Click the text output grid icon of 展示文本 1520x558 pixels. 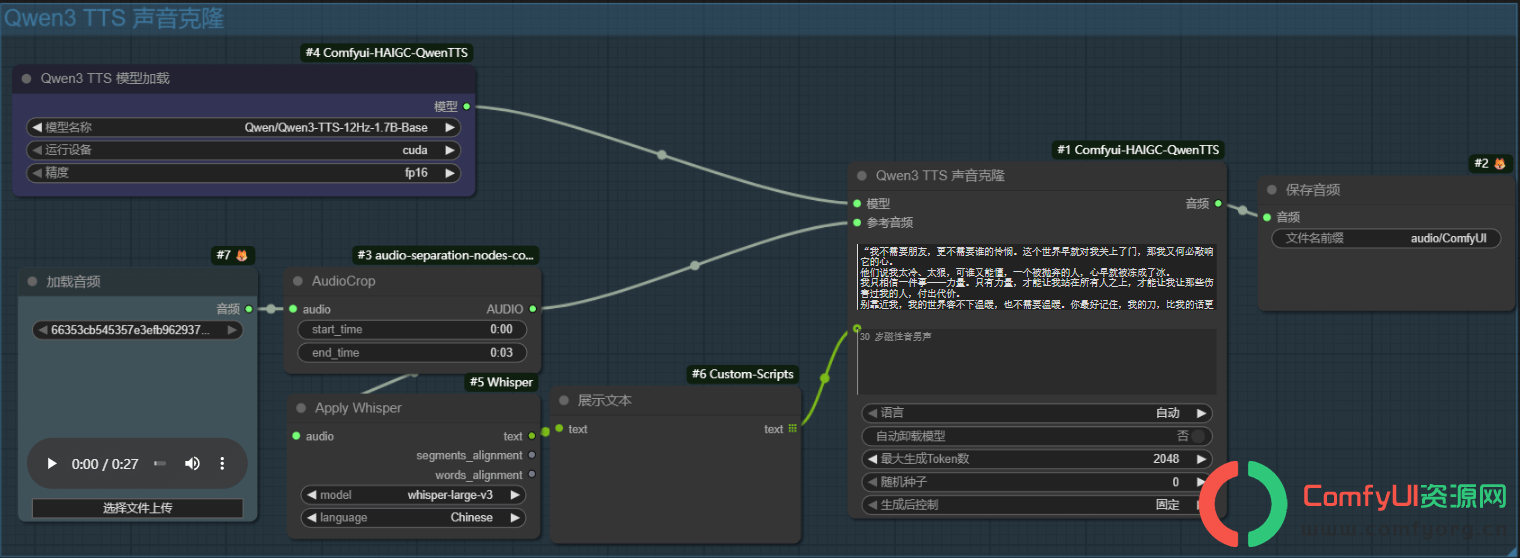[793, 429]
